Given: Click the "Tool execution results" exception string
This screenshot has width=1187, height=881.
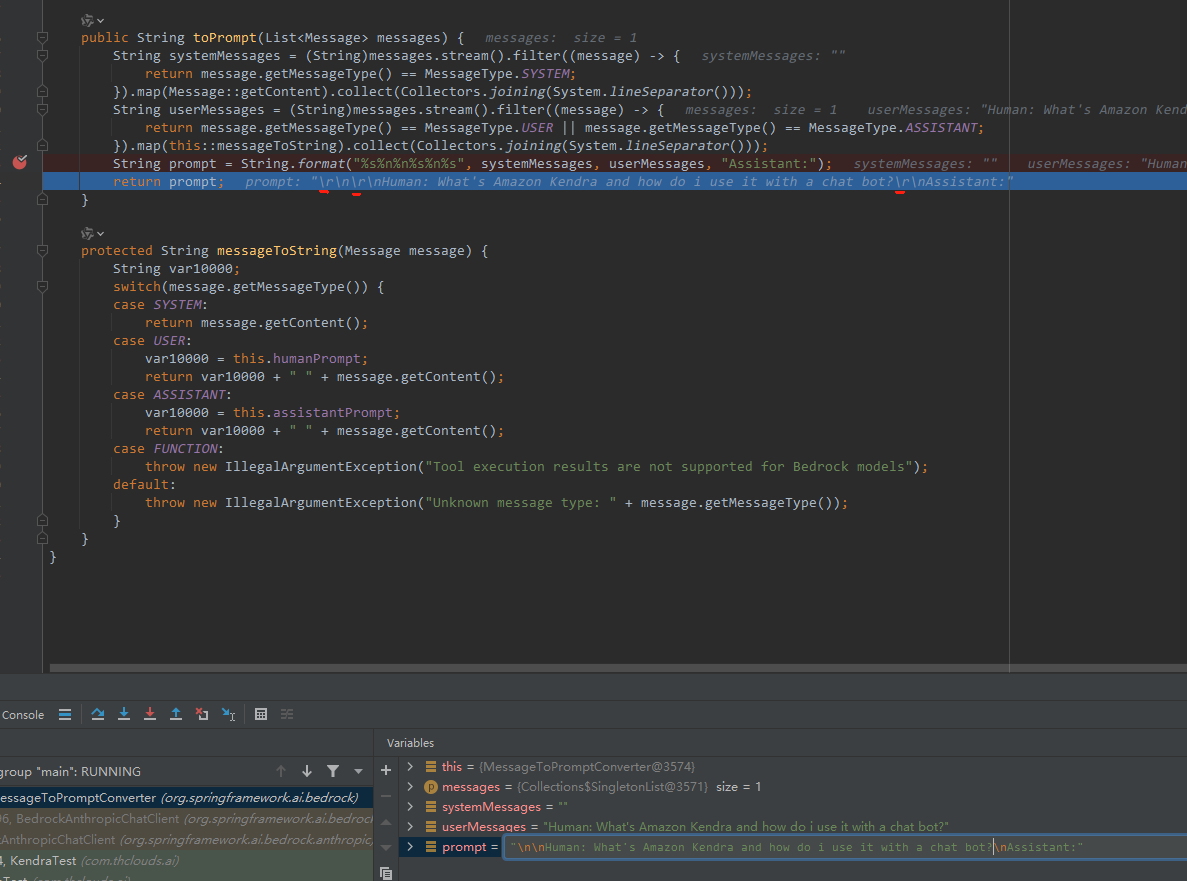Looking at the screenshot, I should coord(669,467).
